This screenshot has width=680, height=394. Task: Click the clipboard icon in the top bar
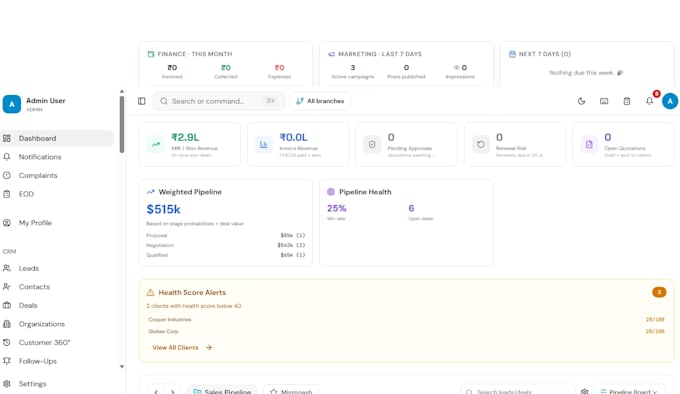(627, 101)
